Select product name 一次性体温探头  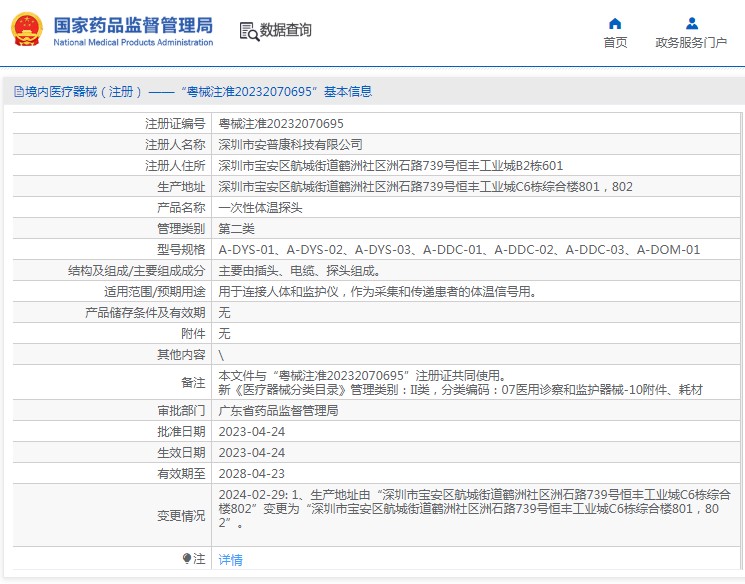(x=260, y=208)
